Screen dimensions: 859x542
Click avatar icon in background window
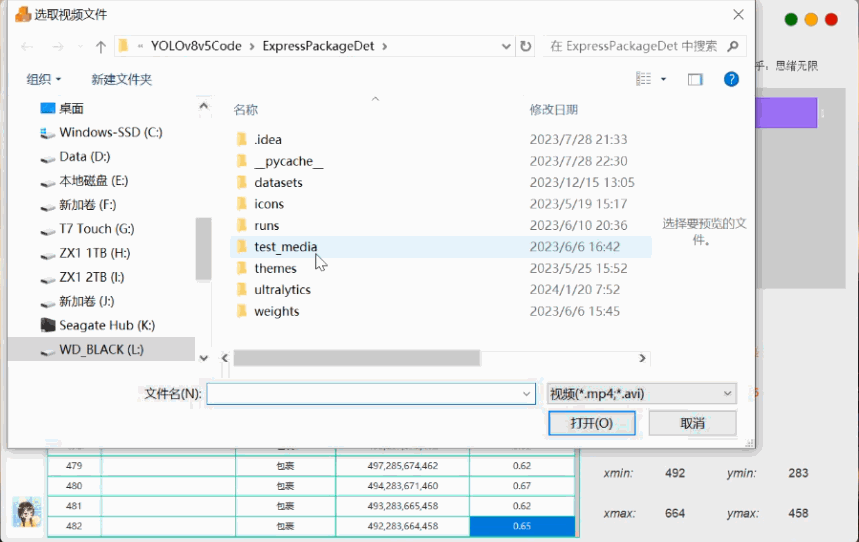pos(26,512)
